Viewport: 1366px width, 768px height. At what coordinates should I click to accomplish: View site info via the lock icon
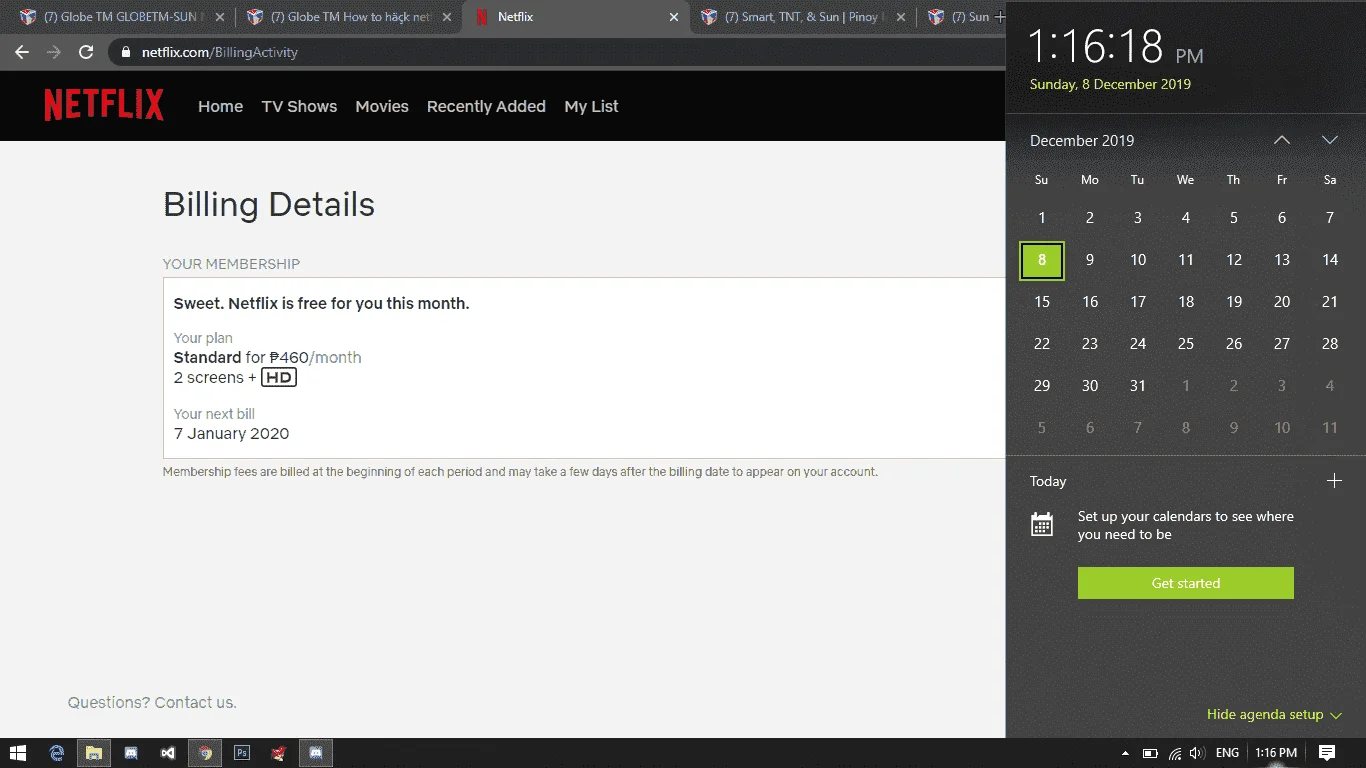pyautogui.click(x=126, y=52)
